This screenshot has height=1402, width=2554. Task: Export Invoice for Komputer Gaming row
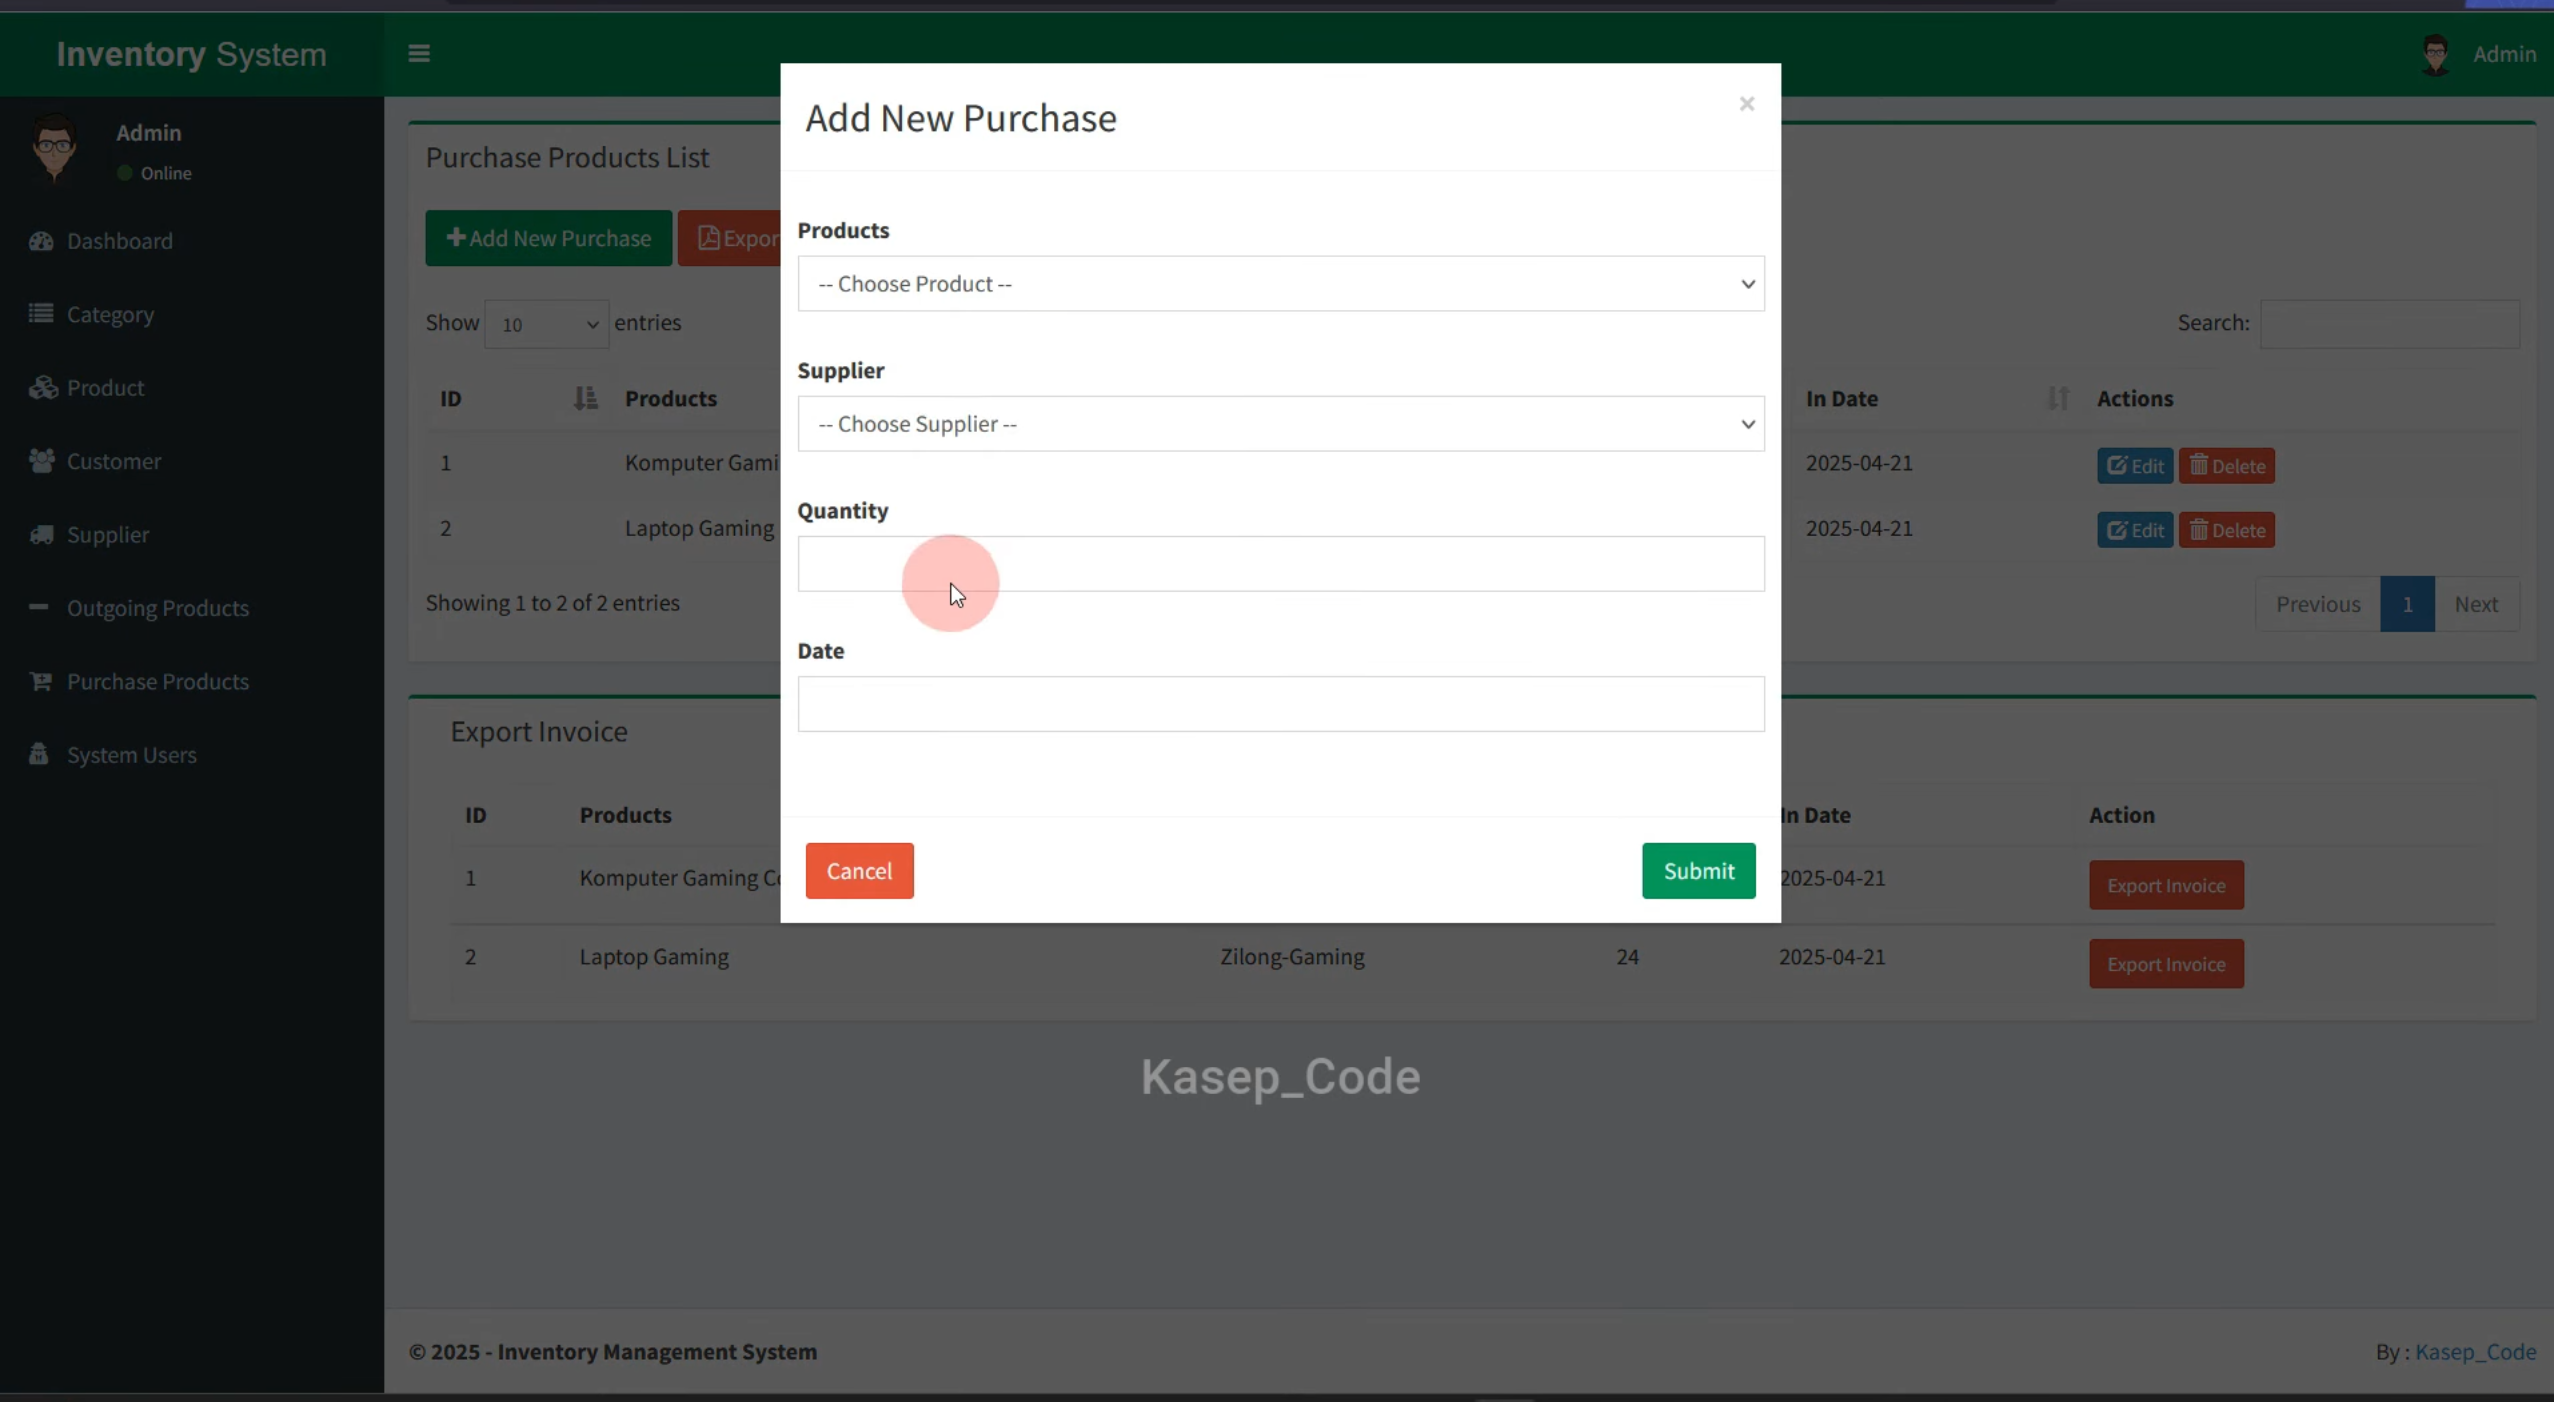click(2166, 885)
